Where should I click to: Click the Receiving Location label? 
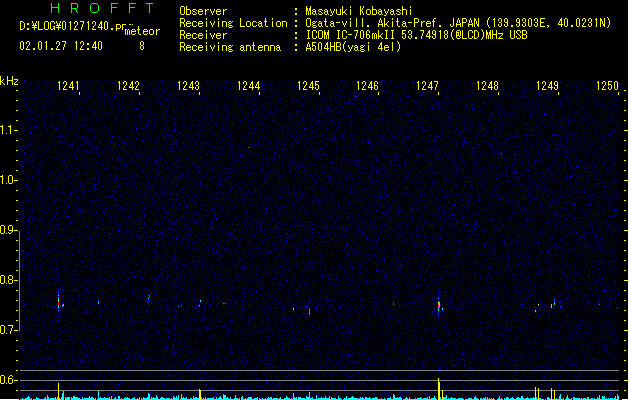click(233, 23)
